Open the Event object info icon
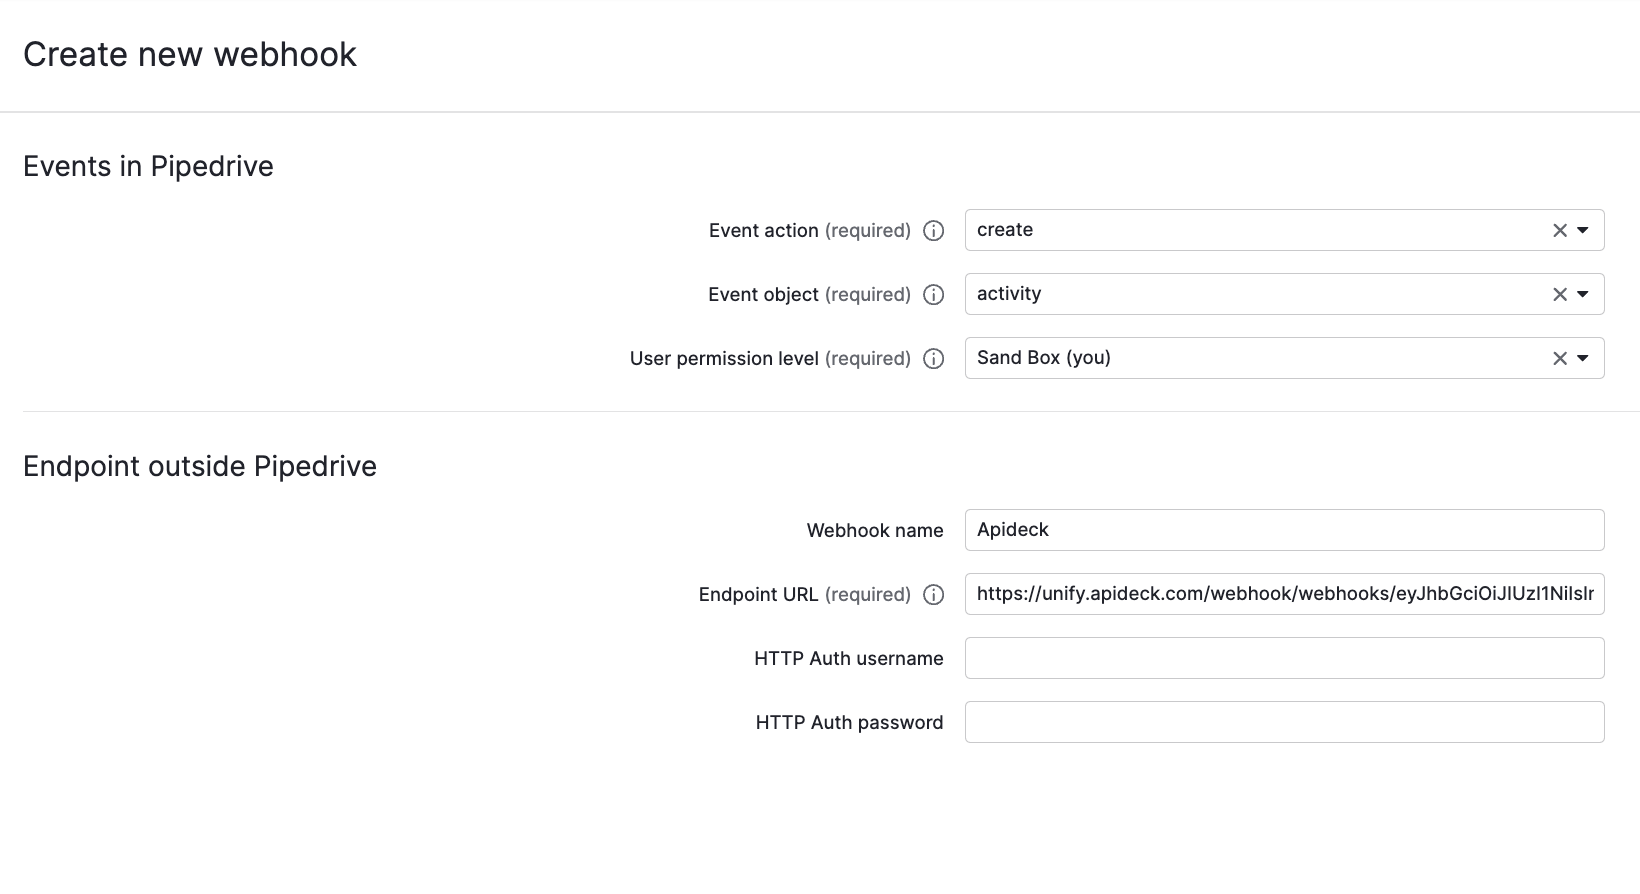The height and width of the screenshot is (894, 1640). click(x=933, y=294)
